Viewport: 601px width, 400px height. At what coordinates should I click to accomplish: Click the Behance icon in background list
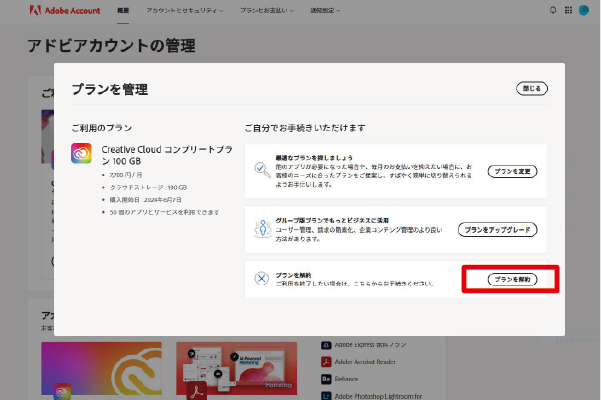point(326,379)
